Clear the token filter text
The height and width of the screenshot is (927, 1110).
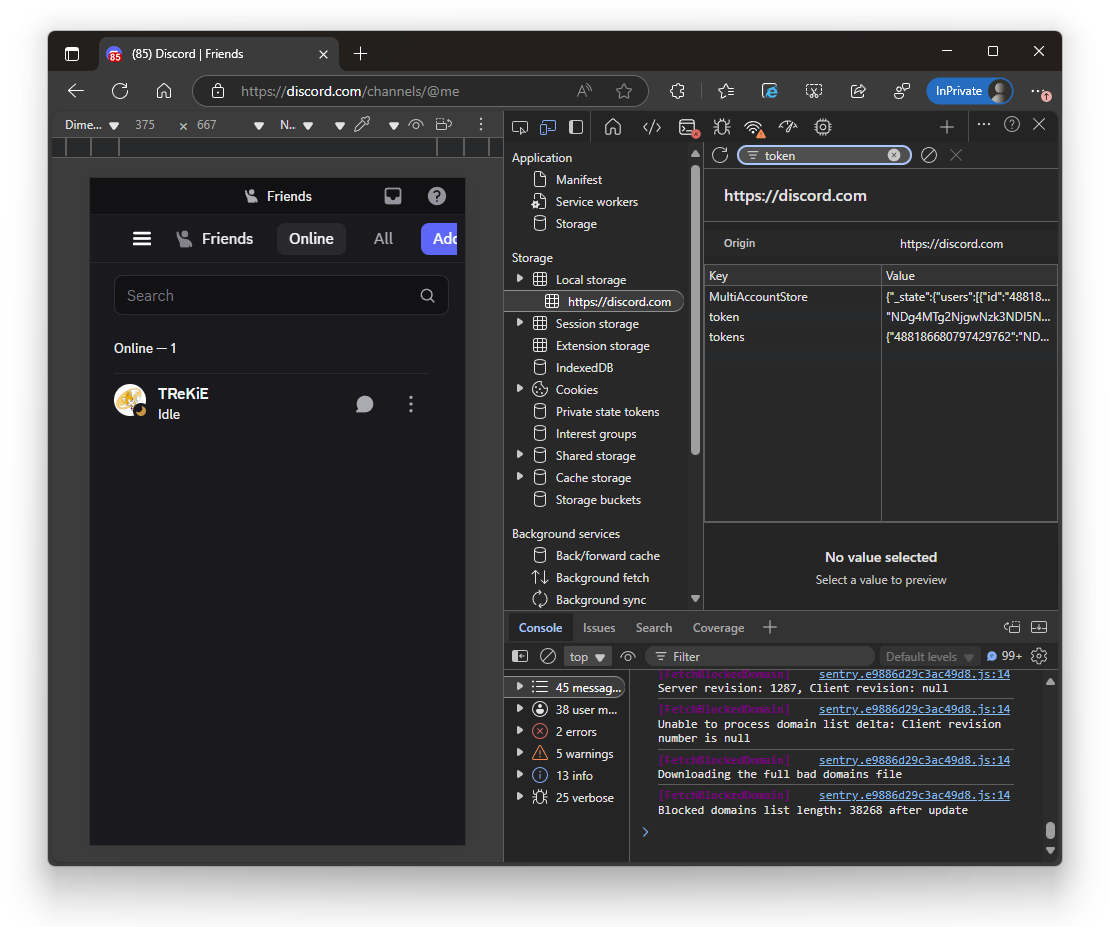pos(894,155)
